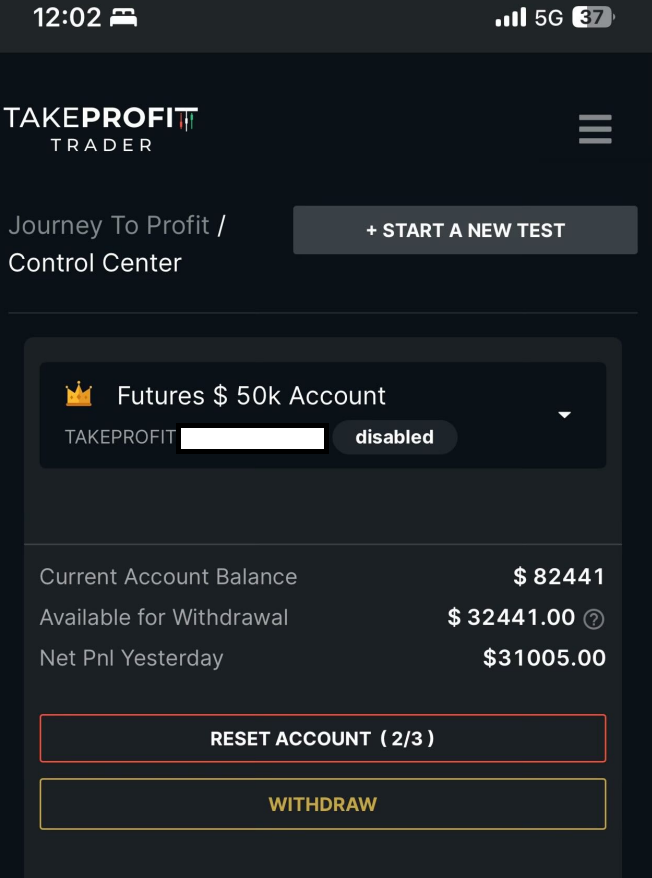Open the hamburger menu icon
This screenshot has width=652, height=878.
point(595,129)
